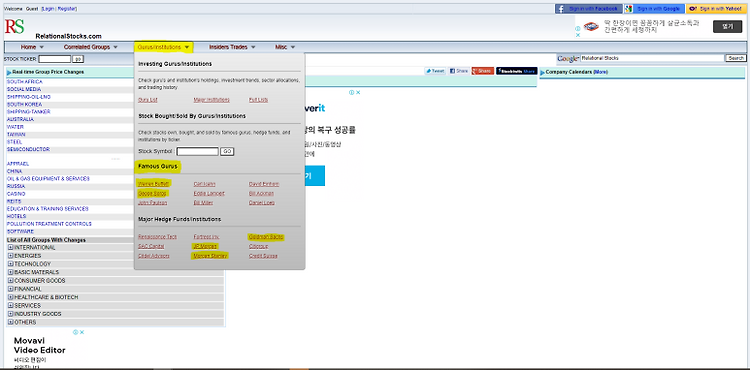
Task: Open the SOCIAL MEDIA group
Action: (x=24, y=89)
